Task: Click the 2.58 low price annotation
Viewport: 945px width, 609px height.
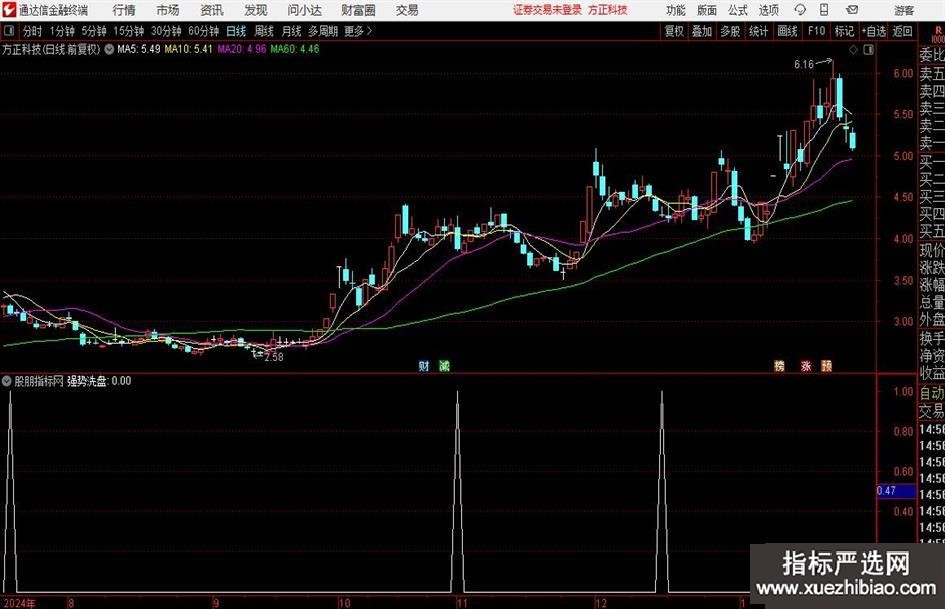Action: [274, 357]
